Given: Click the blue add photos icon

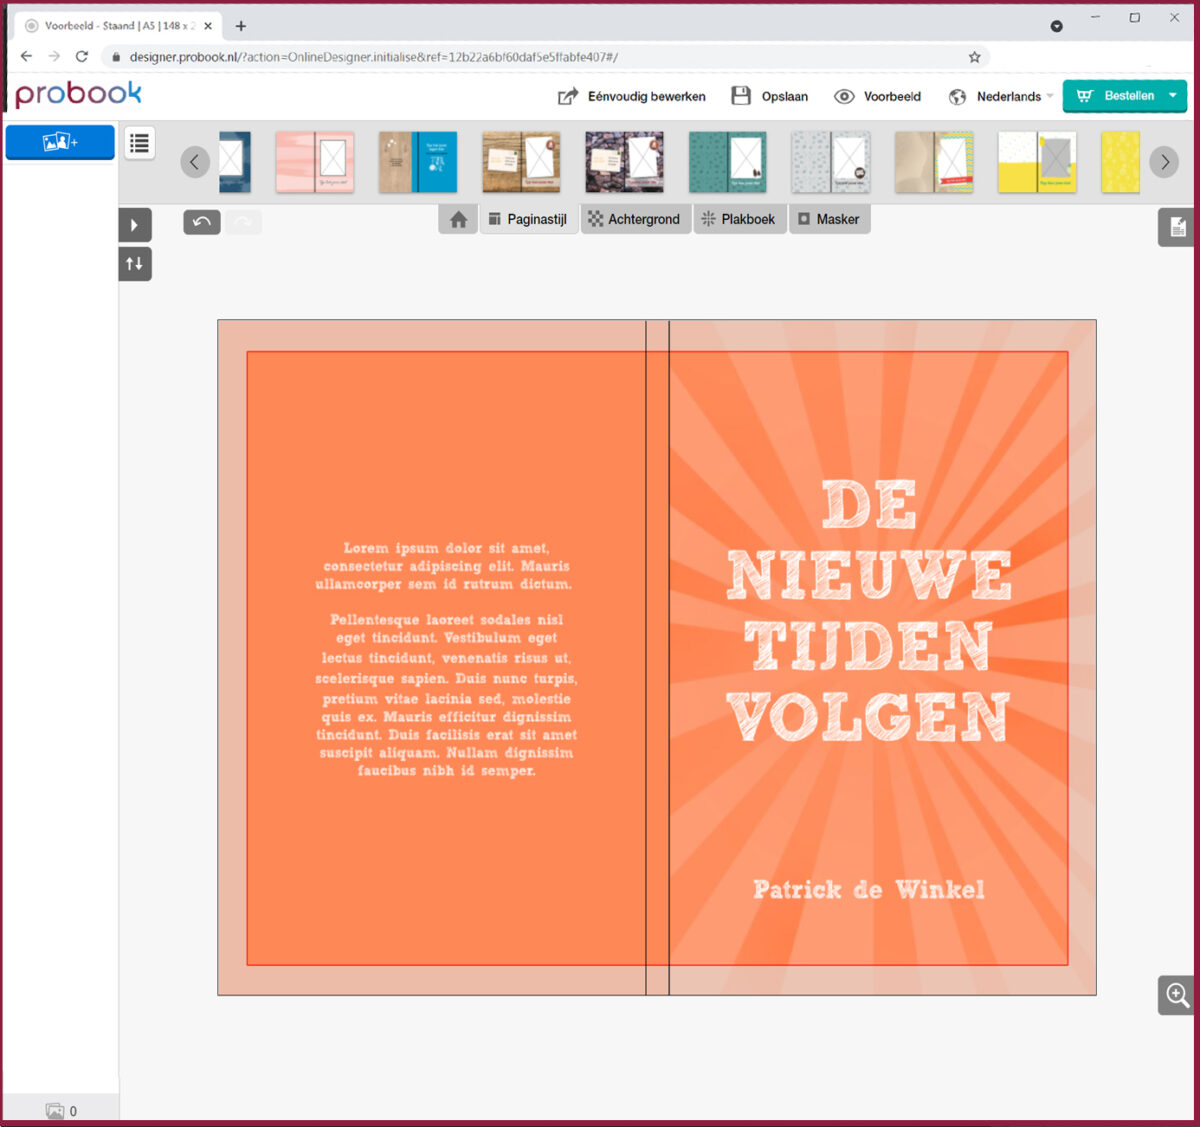Looking at the screenshot, I should pyautogui.click(x=59, y=142).
